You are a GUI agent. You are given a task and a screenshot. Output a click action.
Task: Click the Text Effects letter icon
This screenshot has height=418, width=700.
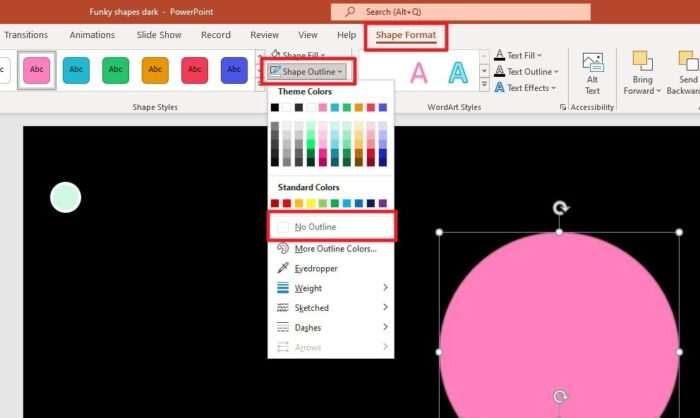coord(500,88)
